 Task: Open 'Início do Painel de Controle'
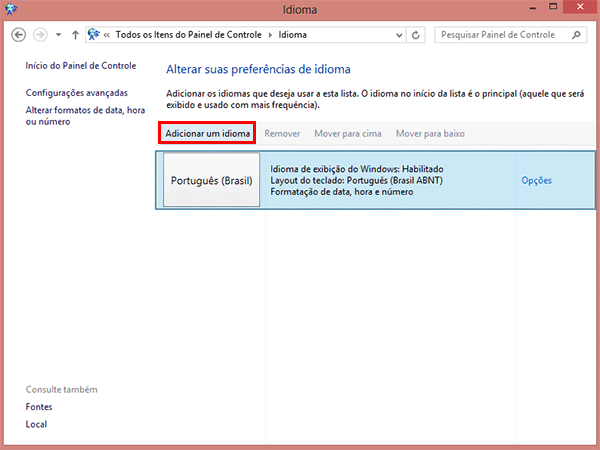pyautogui.click(x=81, y=65)
